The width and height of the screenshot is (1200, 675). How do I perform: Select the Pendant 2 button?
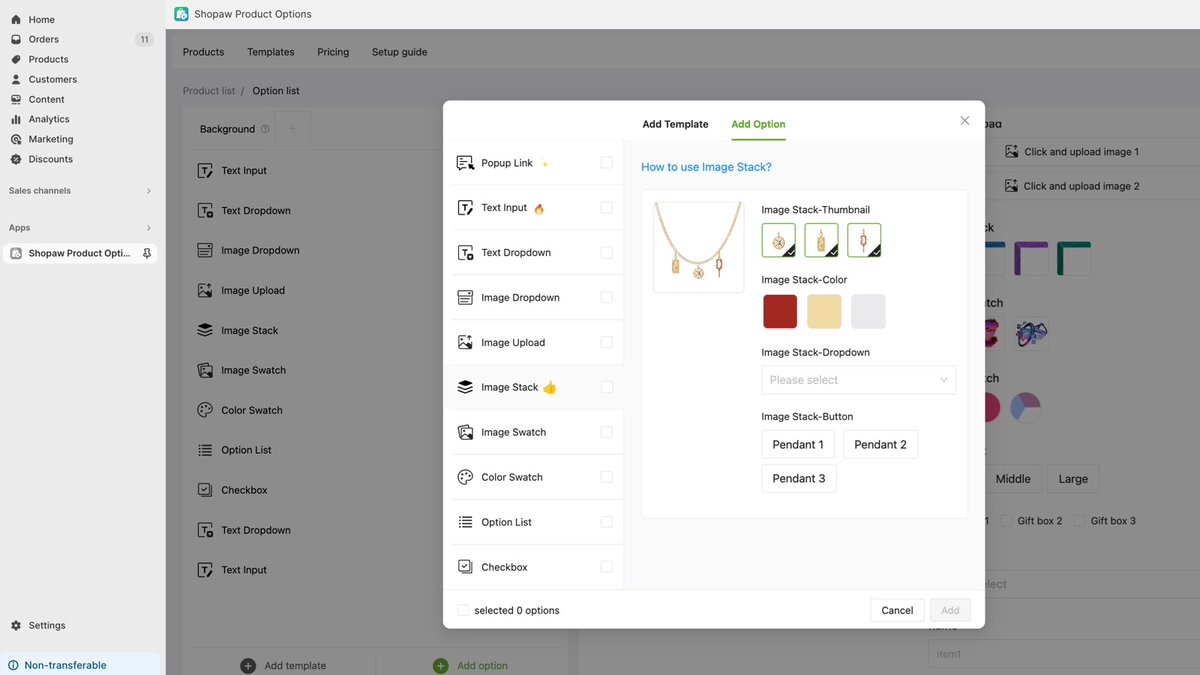[x=880, y=445]
